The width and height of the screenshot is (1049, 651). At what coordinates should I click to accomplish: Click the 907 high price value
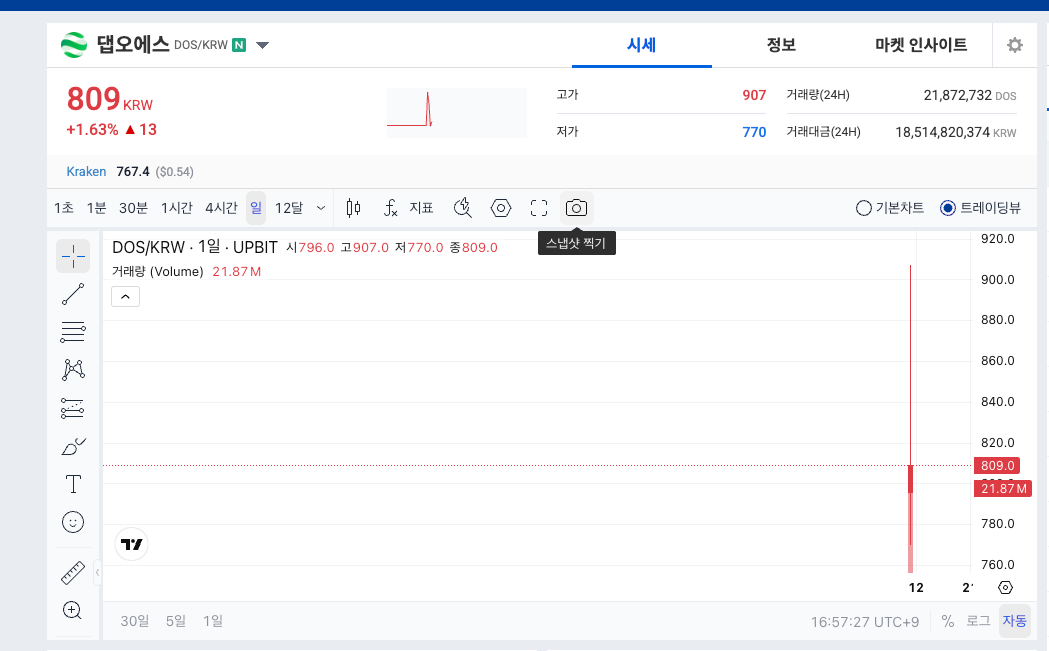click(754, 95)
